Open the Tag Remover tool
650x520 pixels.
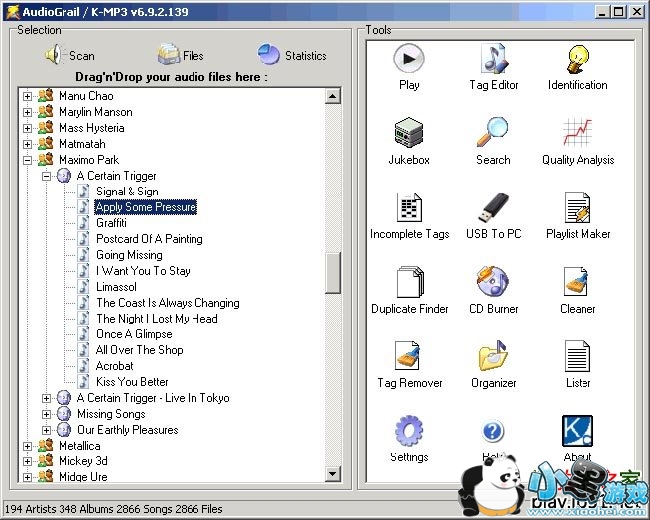pyautogui.click(x=410, y=364)
